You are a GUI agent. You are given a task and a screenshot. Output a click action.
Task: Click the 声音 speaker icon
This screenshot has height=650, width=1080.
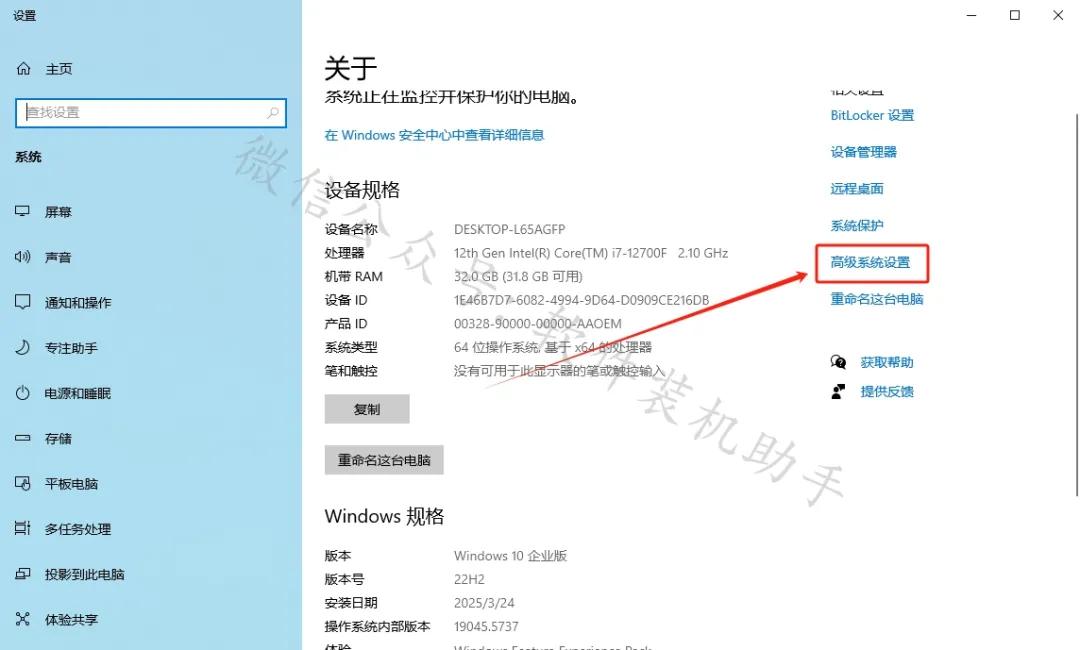(x=23, y=257)
